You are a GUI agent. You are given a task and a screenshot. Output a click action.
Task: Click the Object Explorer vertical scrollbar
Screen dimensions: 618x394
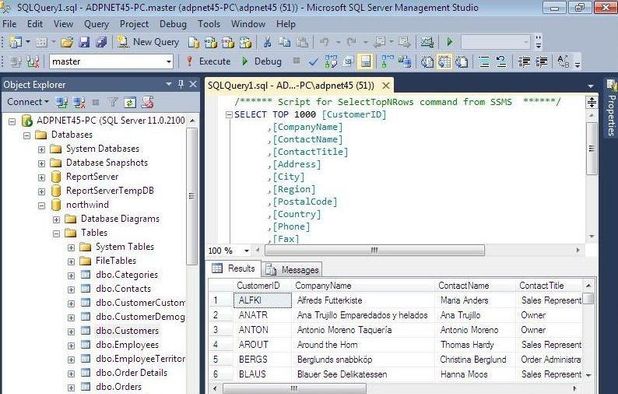point(192,196)
